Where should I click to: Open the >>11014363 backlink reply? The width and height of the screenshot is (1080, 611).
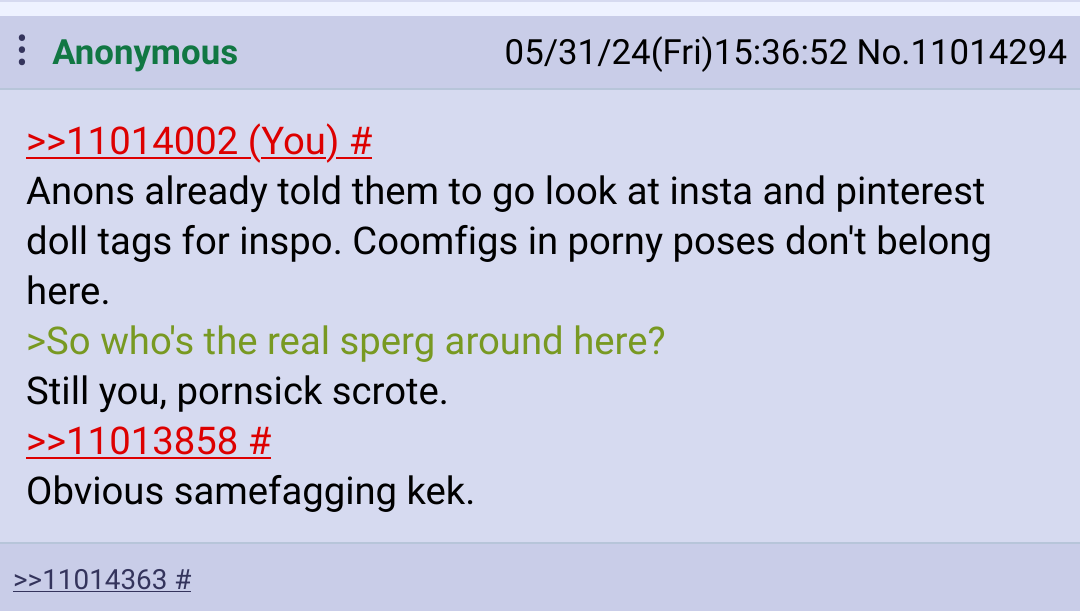pyautogui.click(x=90, y=579)
